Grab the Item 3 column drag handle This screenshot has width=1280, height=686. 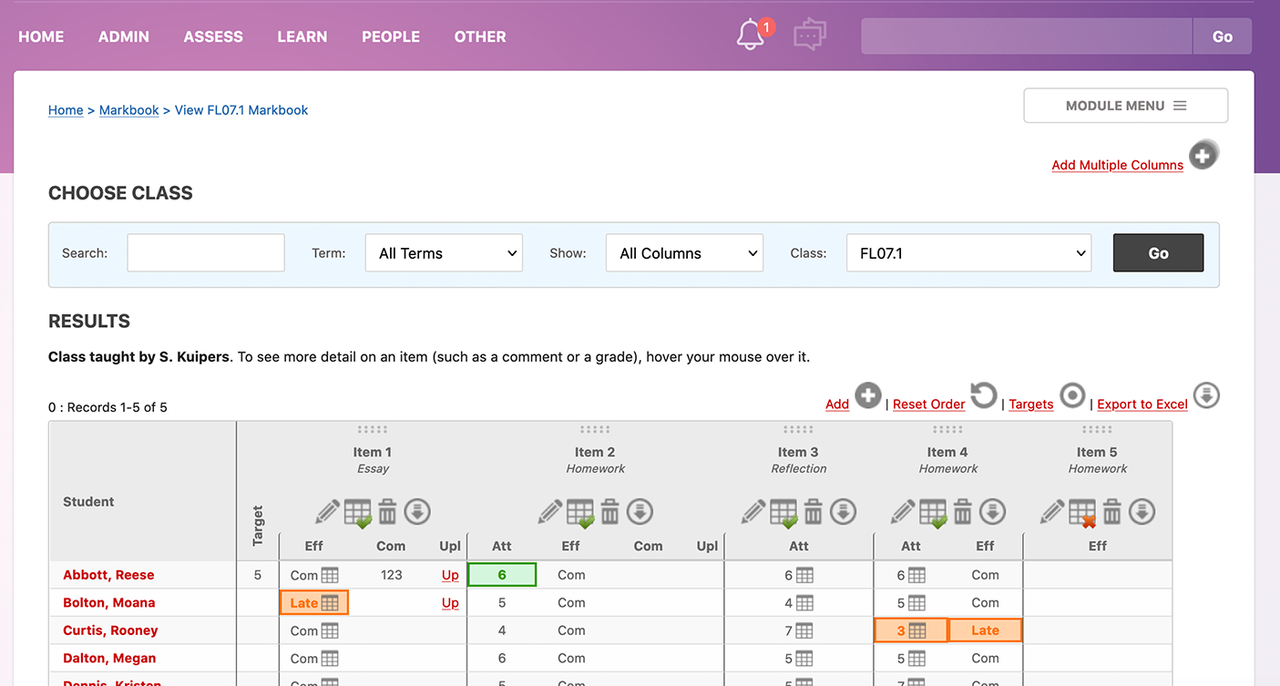click(798, 430)
